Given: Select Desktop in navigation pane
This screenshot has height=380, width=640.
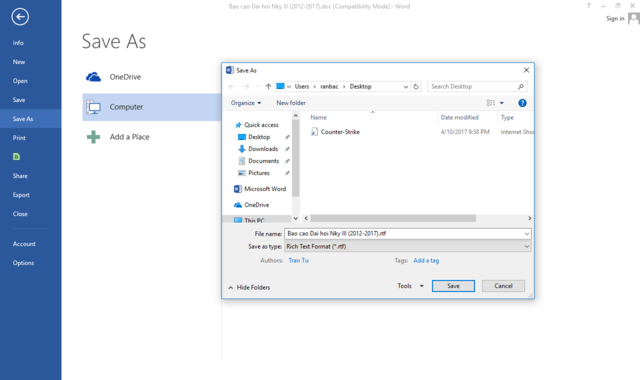Looking at the screenshot, I should pyautogui.click(x=259, y=137).
